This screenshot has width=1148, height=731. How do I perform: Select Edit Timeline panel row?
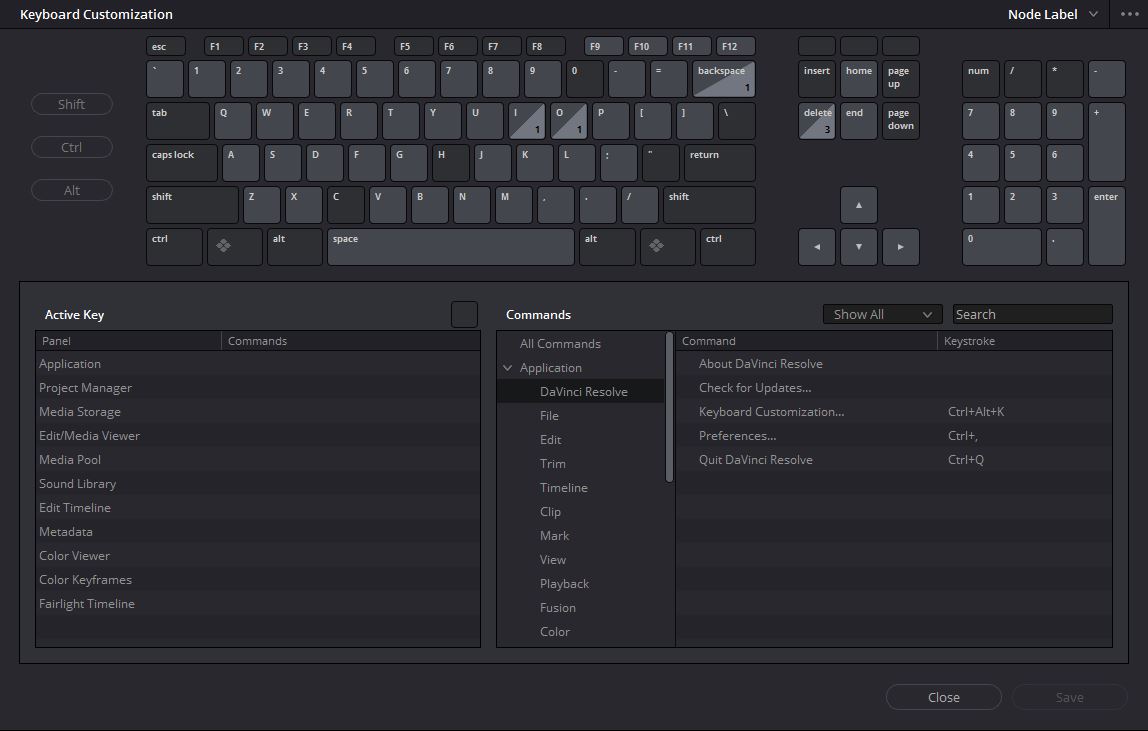(x=258, y=508)
